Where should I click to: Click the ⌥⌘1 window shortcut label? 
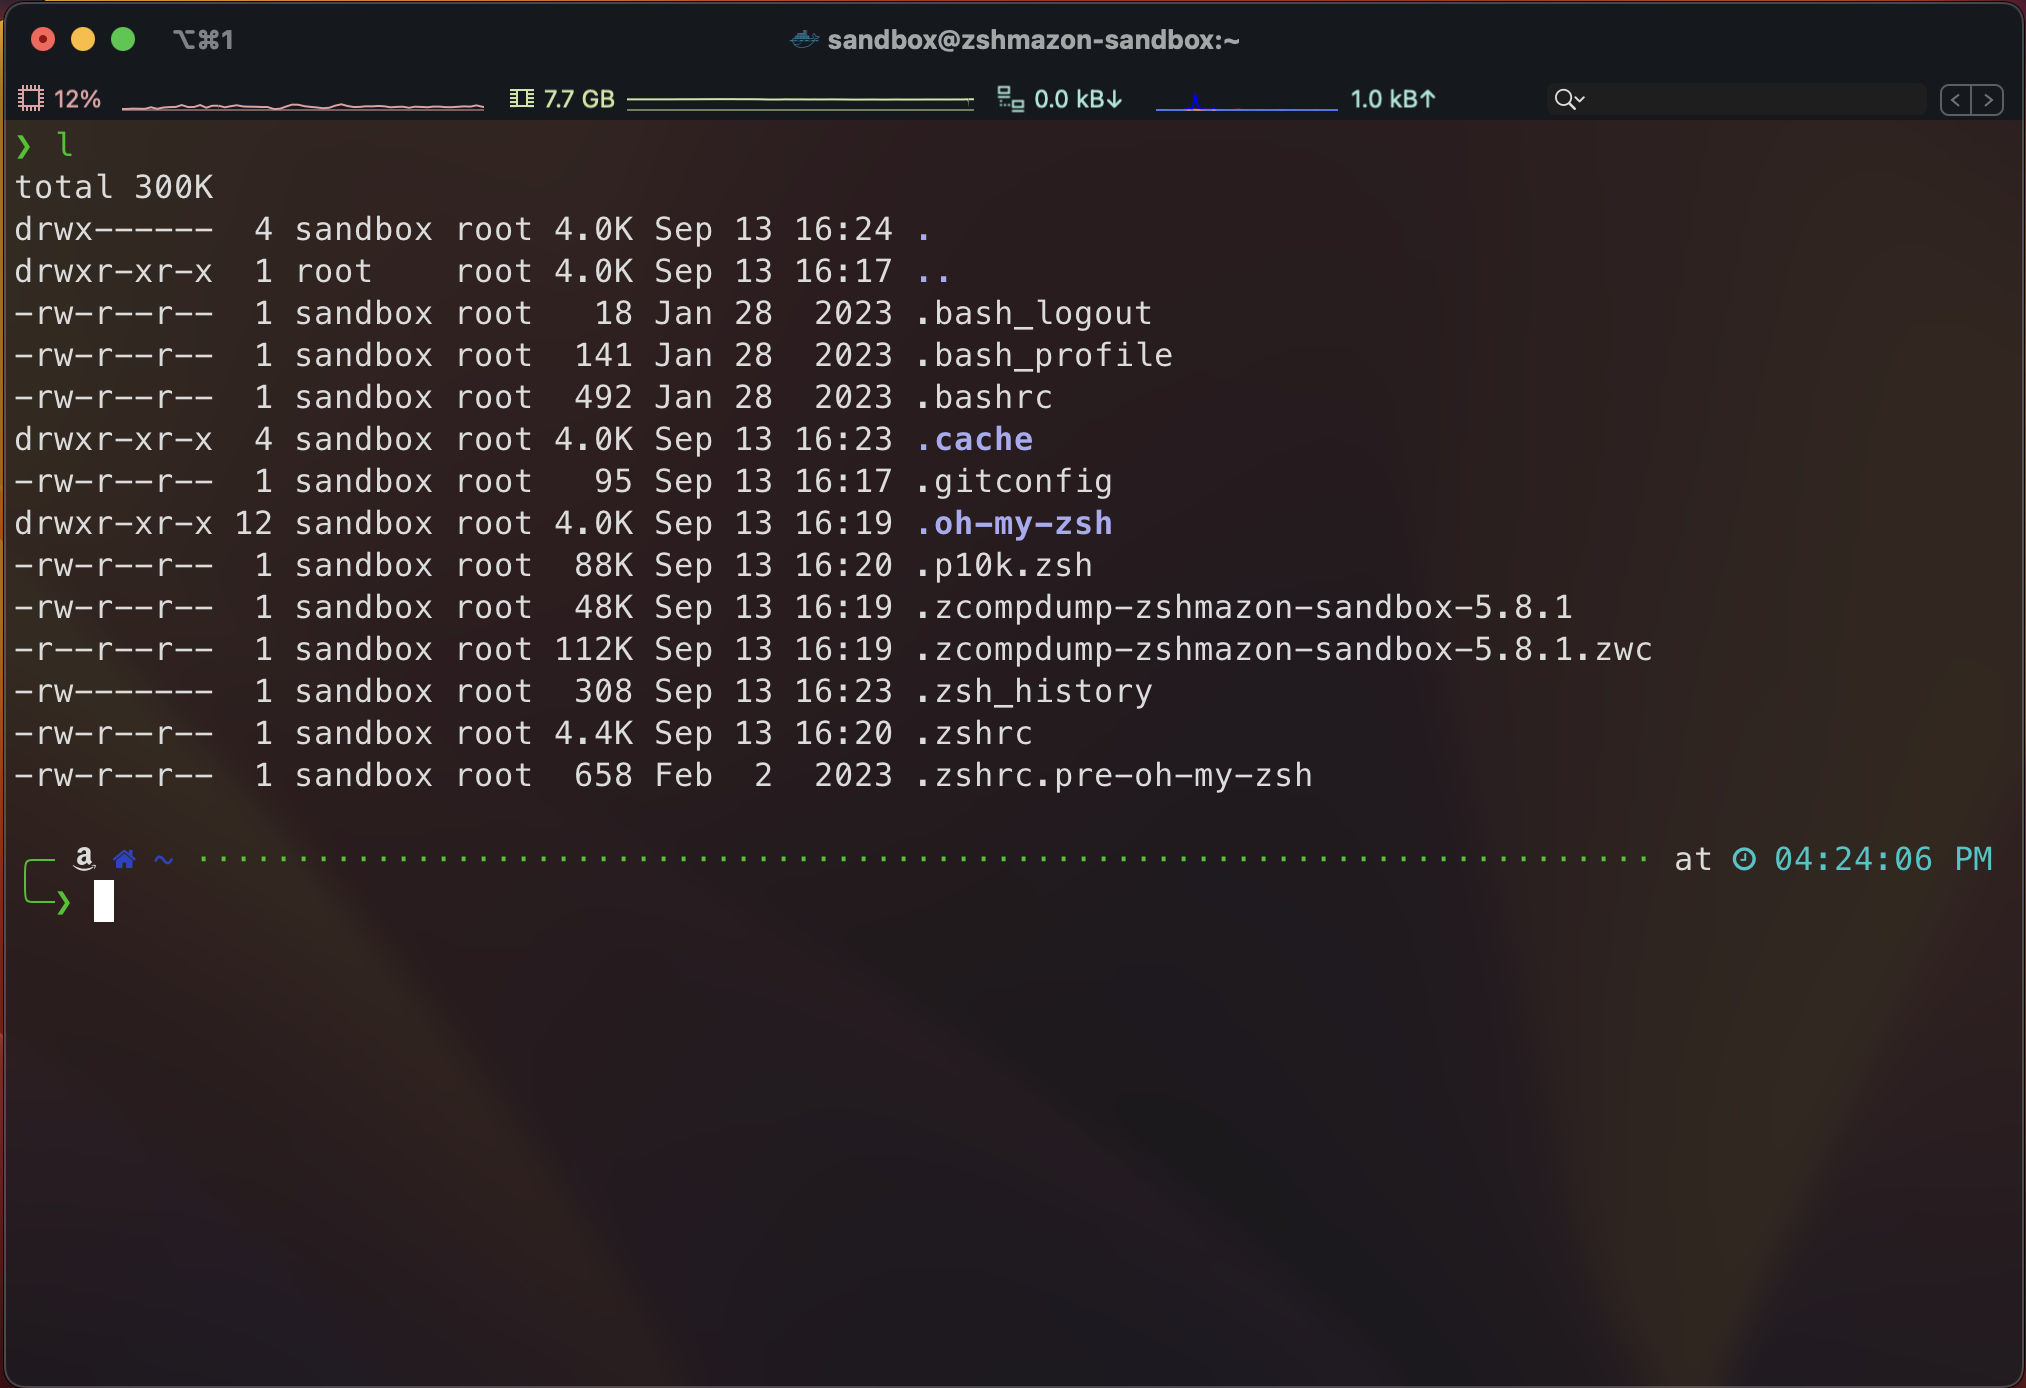point(204,40)
